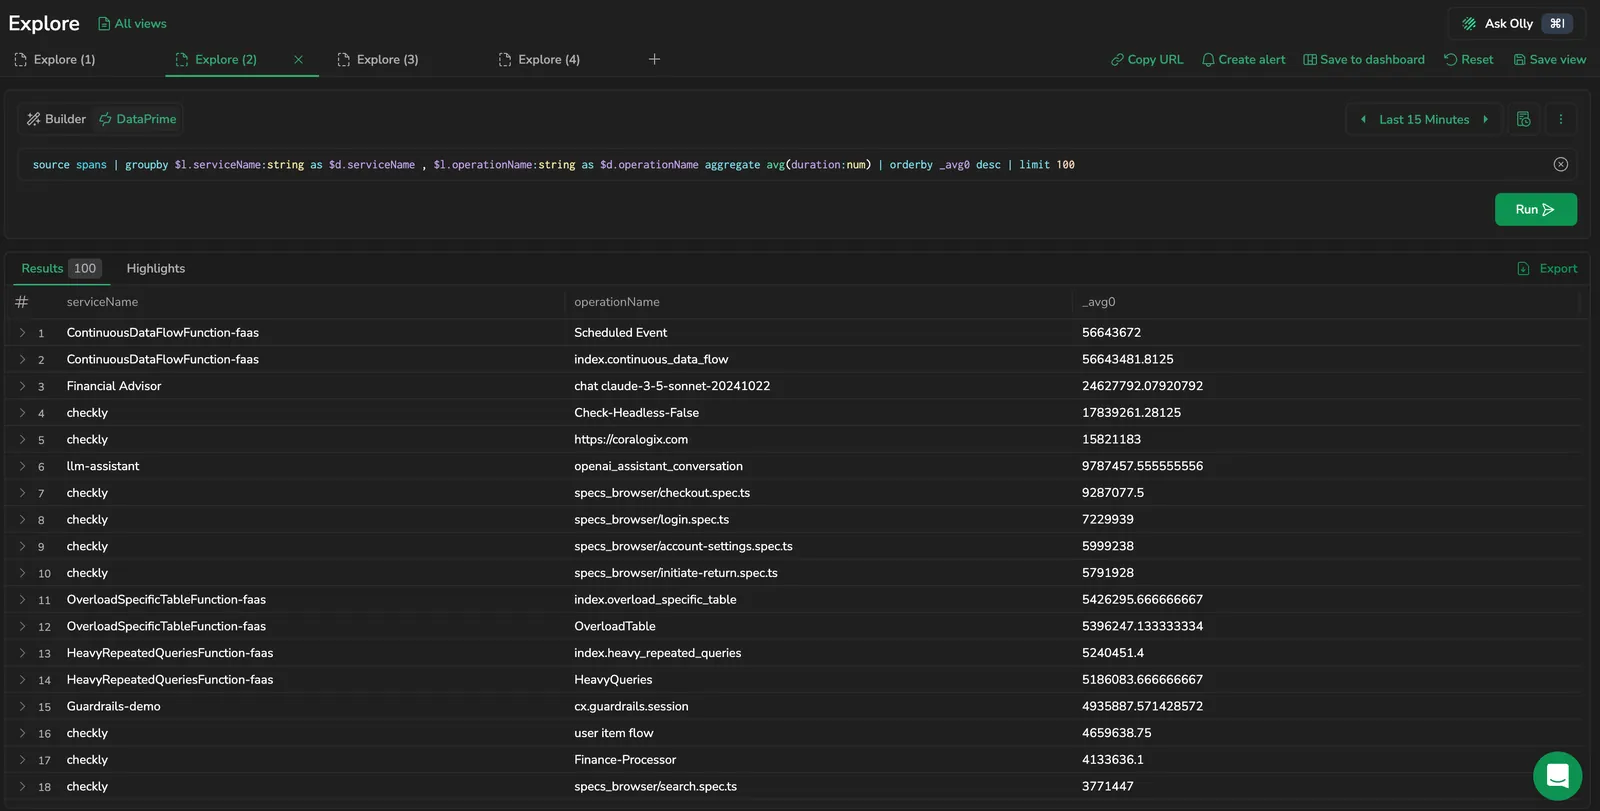Screen dimensions: 1600x811
Task: Click the value 5791928
Action: pyautogui.click(x=1108, y=573)
